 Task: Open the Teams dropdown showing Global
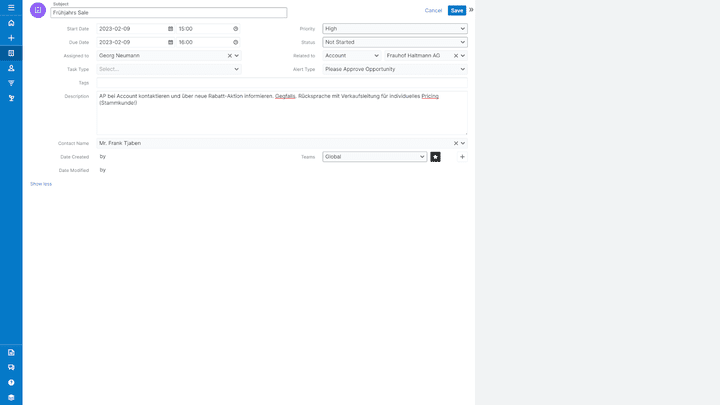point(375,157)
